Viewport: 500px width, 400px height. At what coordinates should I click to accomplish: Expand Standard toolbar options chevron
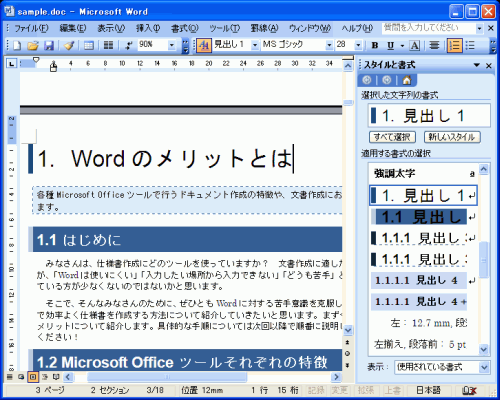tap(185, 46)
